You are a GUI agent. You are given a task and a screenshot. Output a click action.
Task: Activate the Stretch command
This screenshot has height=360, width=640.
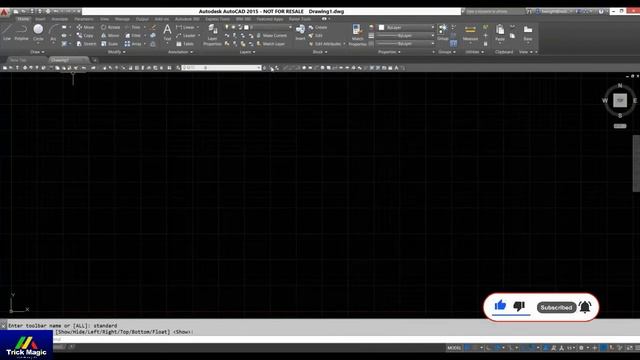pyautogui.click(x=87, y=44)
